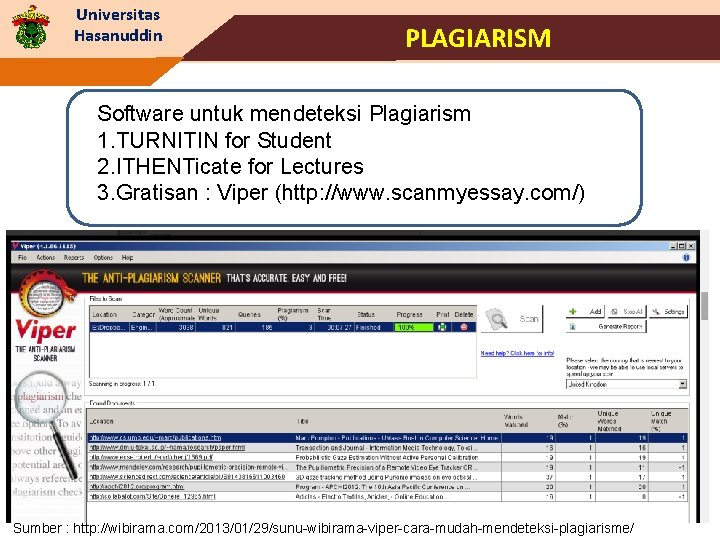Click the Unique Words Matched column header
Image resolution: width=720 pixels, height=540 pixels.
tap(609, 421)
